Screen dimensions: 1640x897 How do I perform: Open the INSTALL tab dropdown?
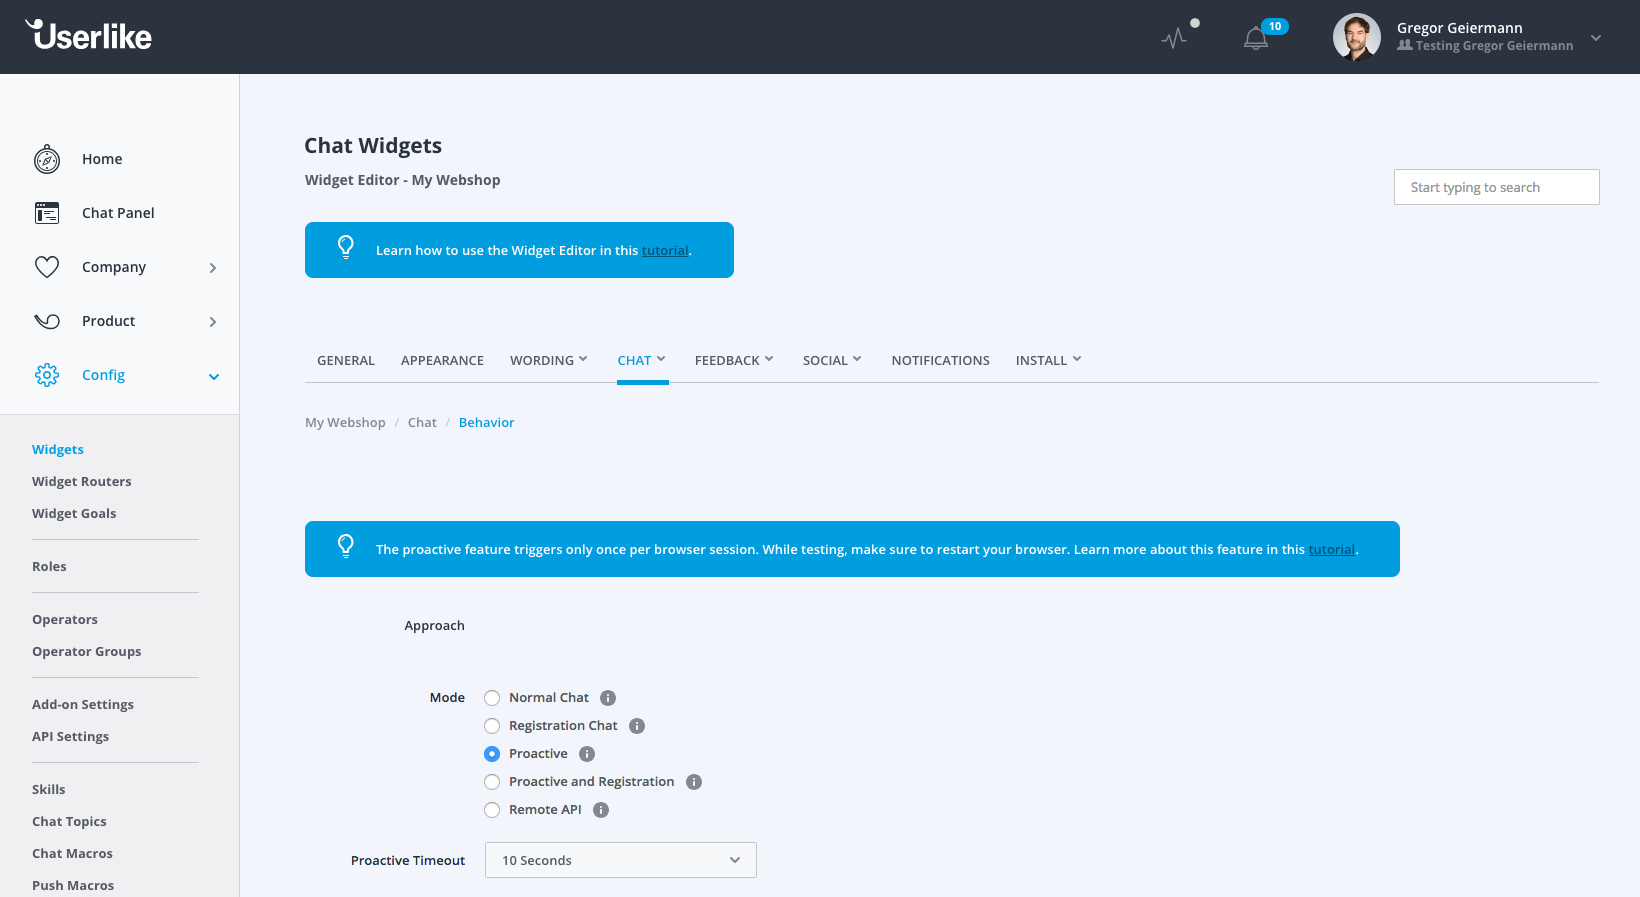1049,360
